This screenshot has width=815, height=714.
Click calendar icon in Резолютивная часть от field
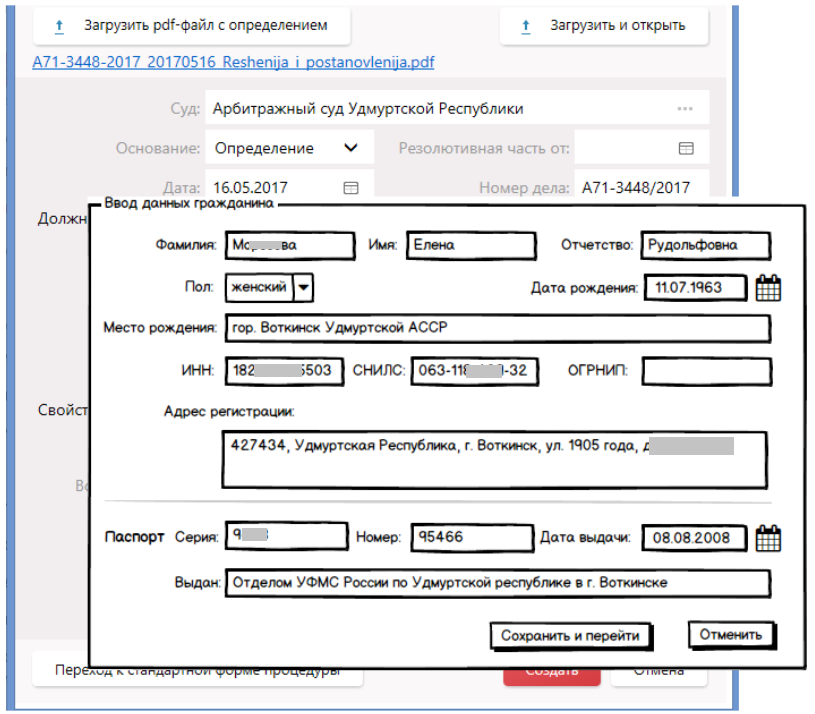(686, 148)
